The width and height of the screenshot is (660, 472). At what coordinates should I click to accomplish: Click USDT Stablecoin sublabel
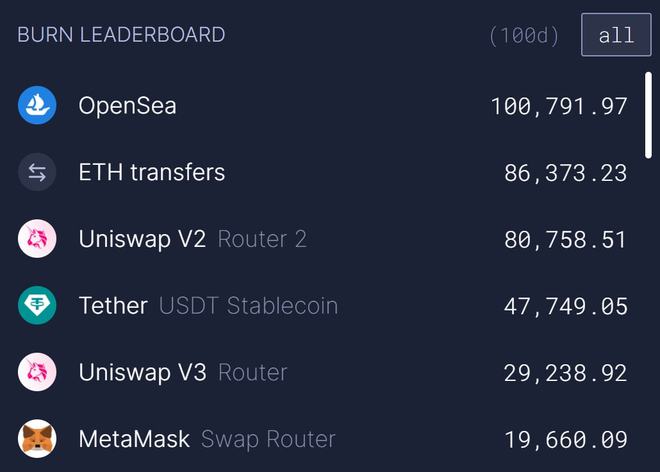pyautogui.click(x=248, y=306)
